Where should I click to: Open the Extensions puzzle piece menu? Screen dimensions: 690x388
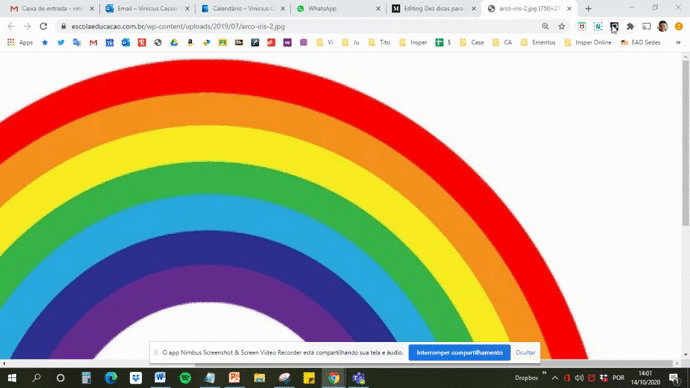click(x=630, y=26)
